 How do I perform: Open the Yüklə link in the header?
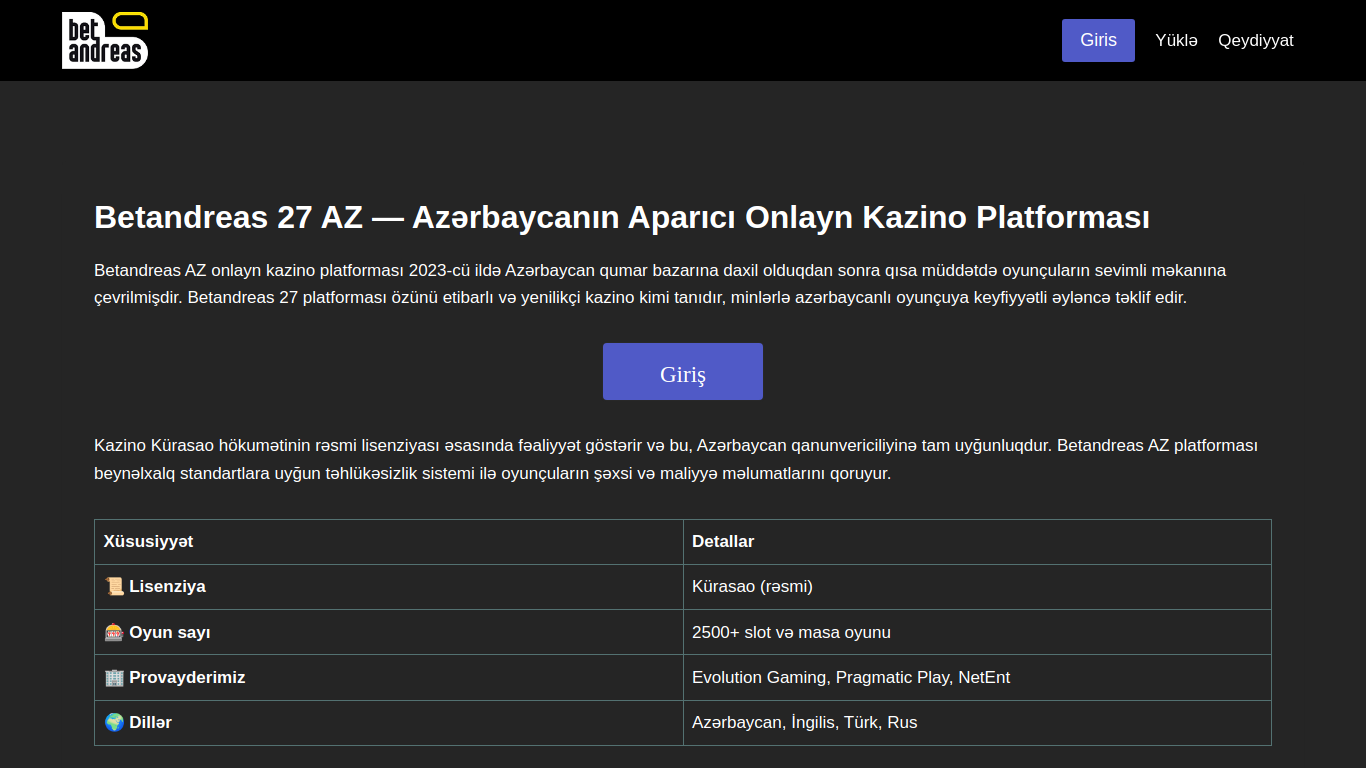tap(1176, 40)
